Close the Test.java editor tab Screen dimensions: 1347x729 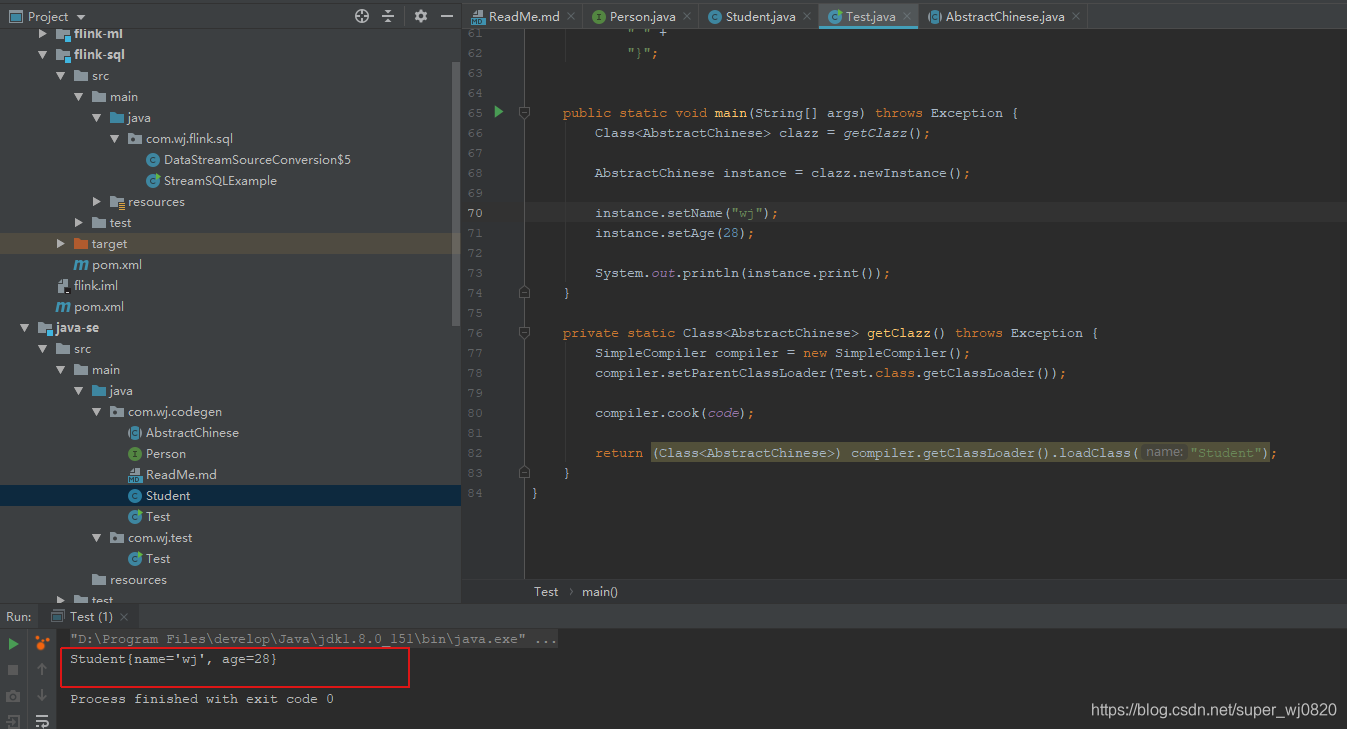pos(907,16)
